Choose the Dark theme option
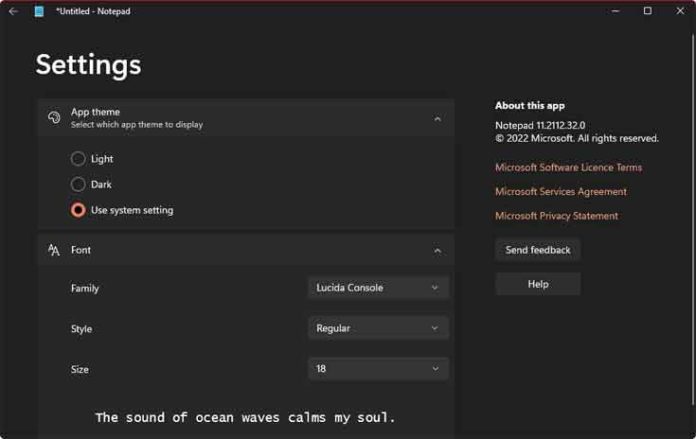The height and width of the screenshot is (439, 696). tap(78, 185)
